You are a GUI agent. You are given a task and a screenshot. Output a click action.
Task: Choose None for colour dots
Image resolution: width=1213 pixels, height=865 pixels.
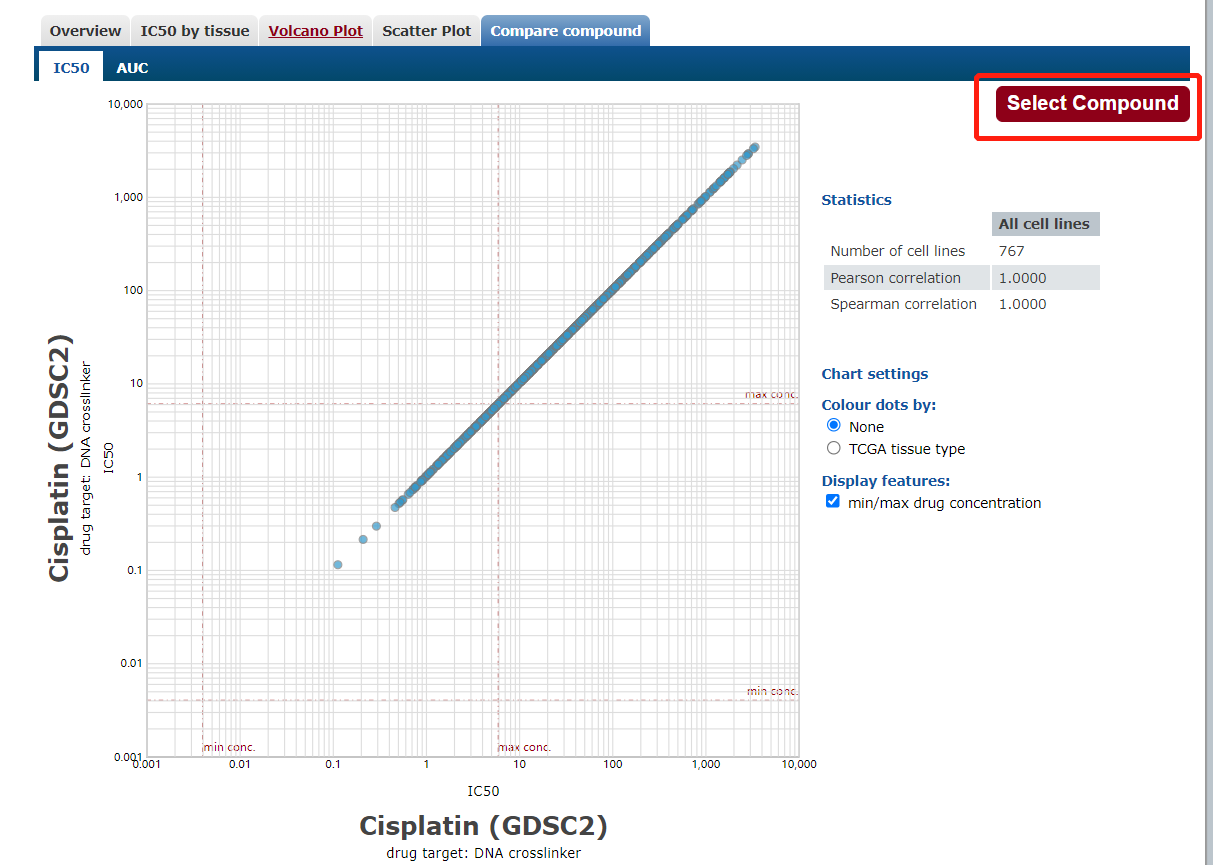[834, 425]
